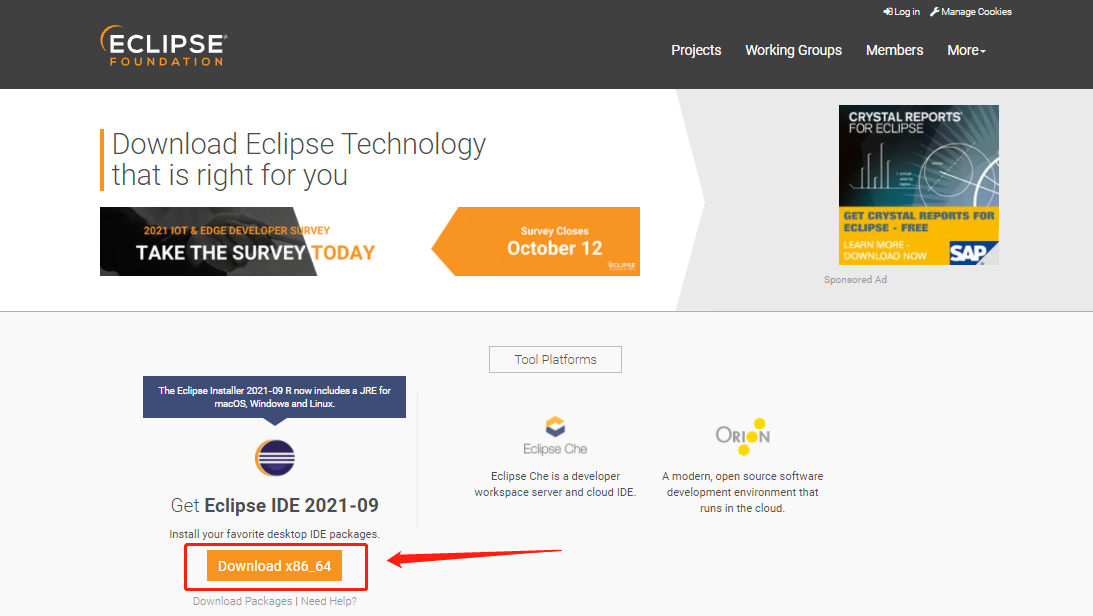
Task: Click the Download Eclipse Technology heading
Action: click(299, 160)
